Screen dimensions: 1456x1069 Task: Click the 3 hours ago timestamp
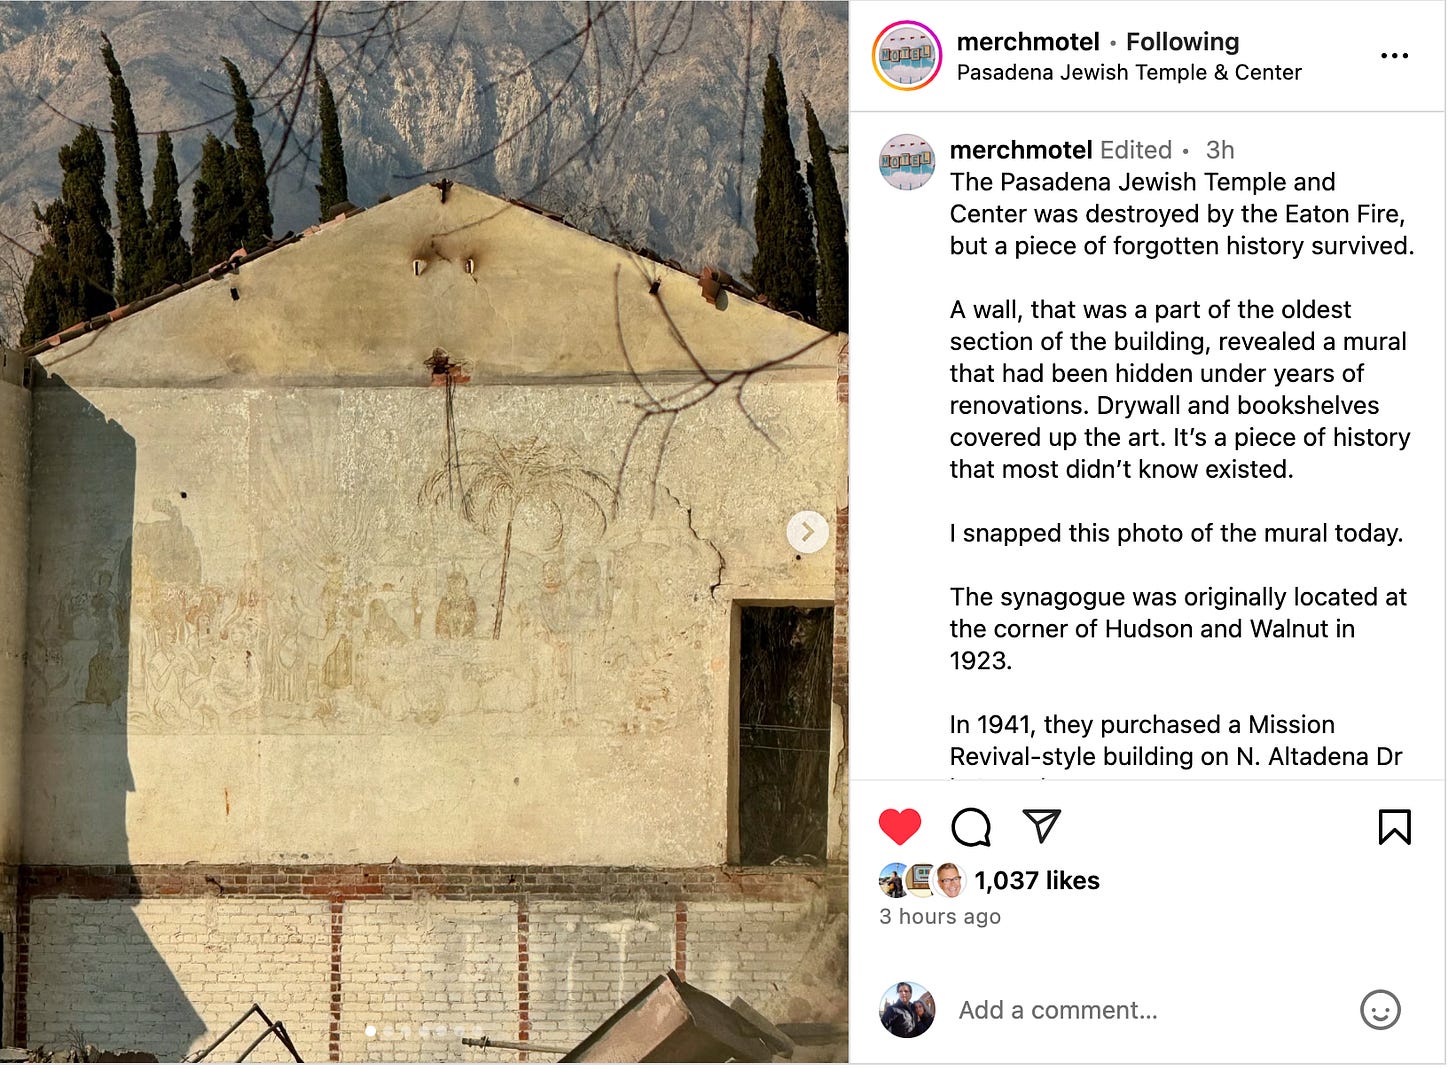coord(940,916)
